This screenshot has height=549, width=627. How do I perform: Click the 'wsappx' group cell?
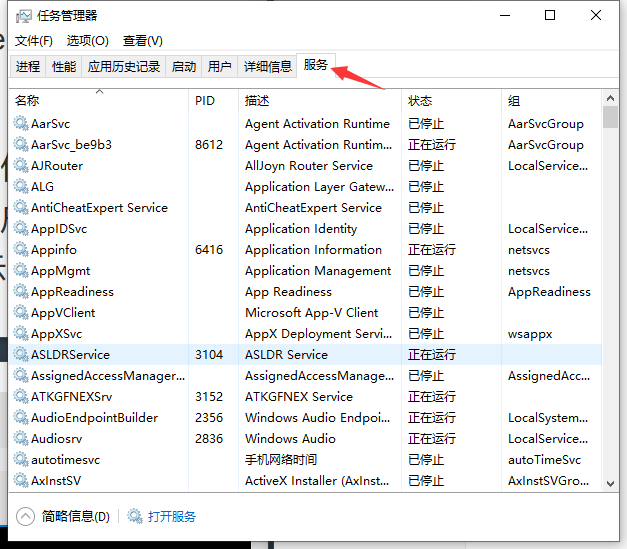pyautogui.click(x=530, y=333)
